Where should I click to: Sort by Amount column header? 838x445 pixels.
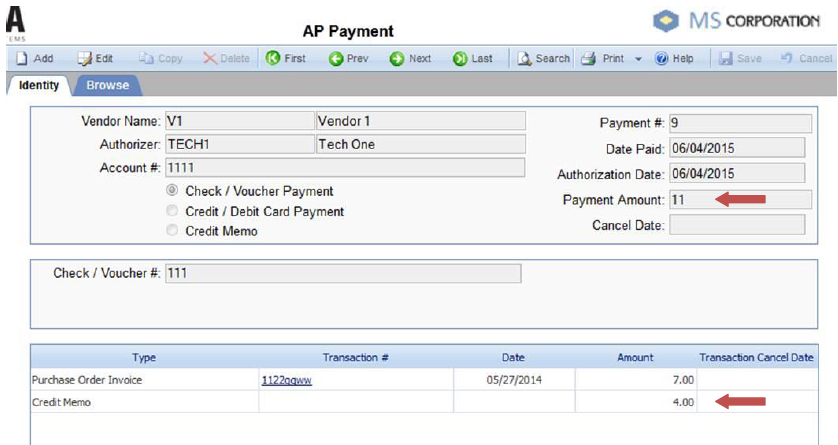click(x=635, y=357)
